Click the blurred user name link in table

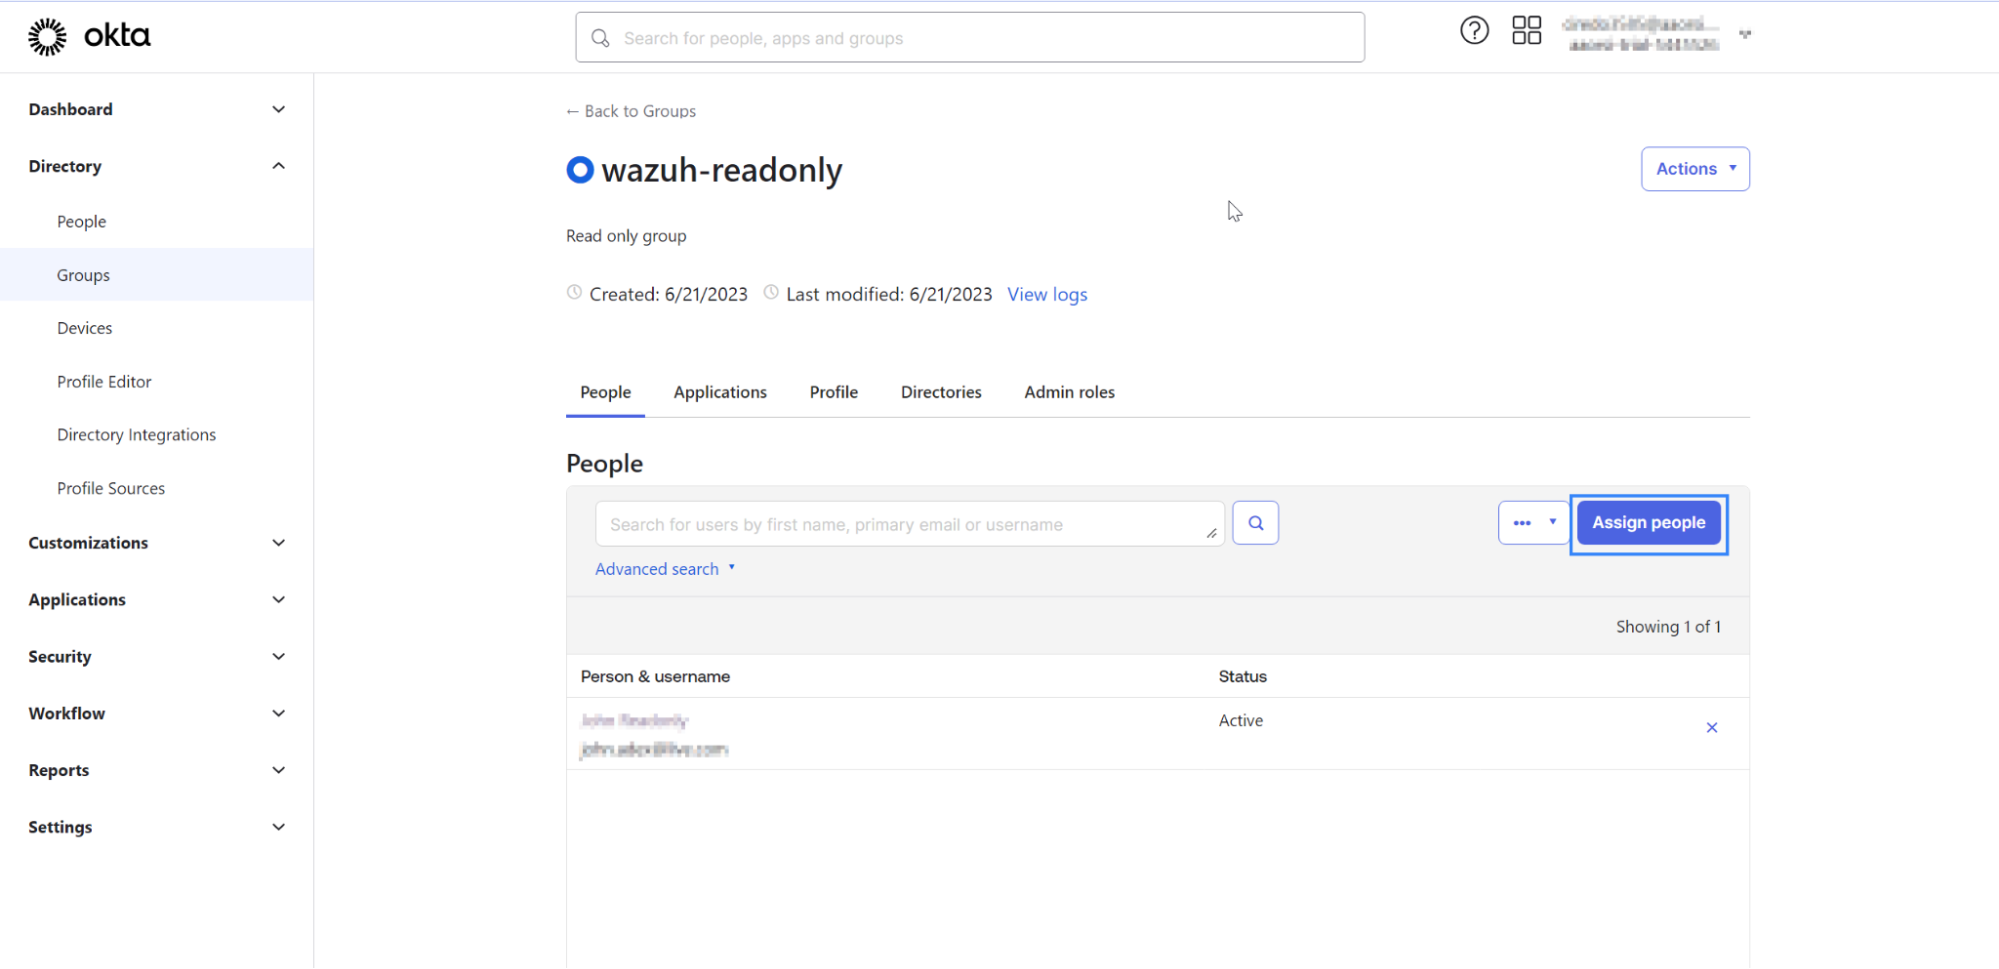[x=635, y=720]
